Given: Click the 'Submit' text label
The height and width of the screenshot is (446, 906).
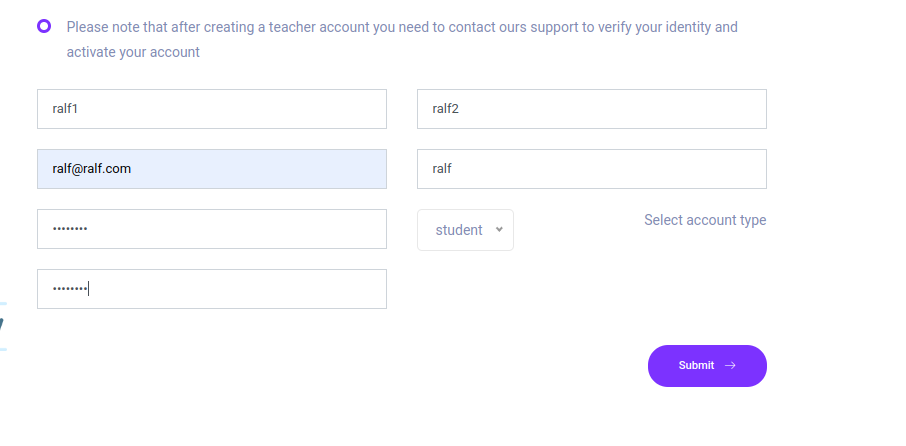Looking at the screenshot, I should (x=696, y=366).
